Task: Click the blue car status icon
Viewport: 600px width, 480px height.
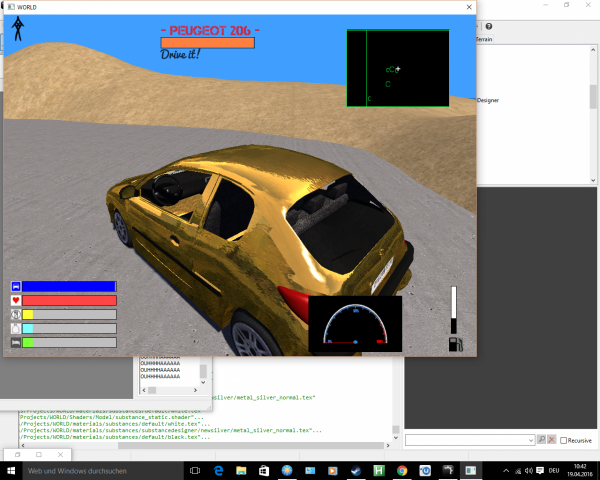Action: (16, 286)
